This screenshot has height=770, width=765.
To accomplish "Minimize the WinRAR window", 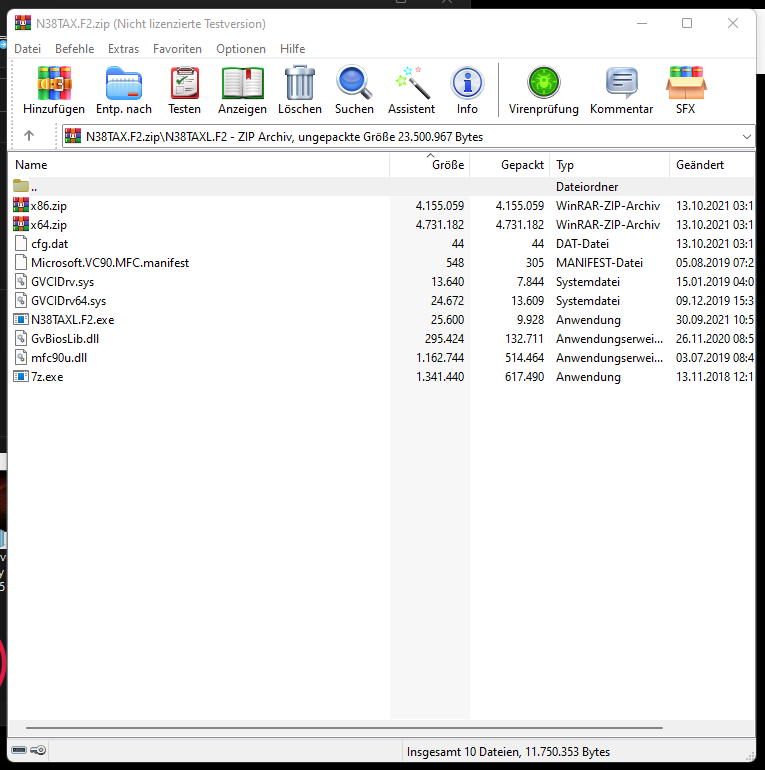I will pyautogui.click(x=642, y=23).
